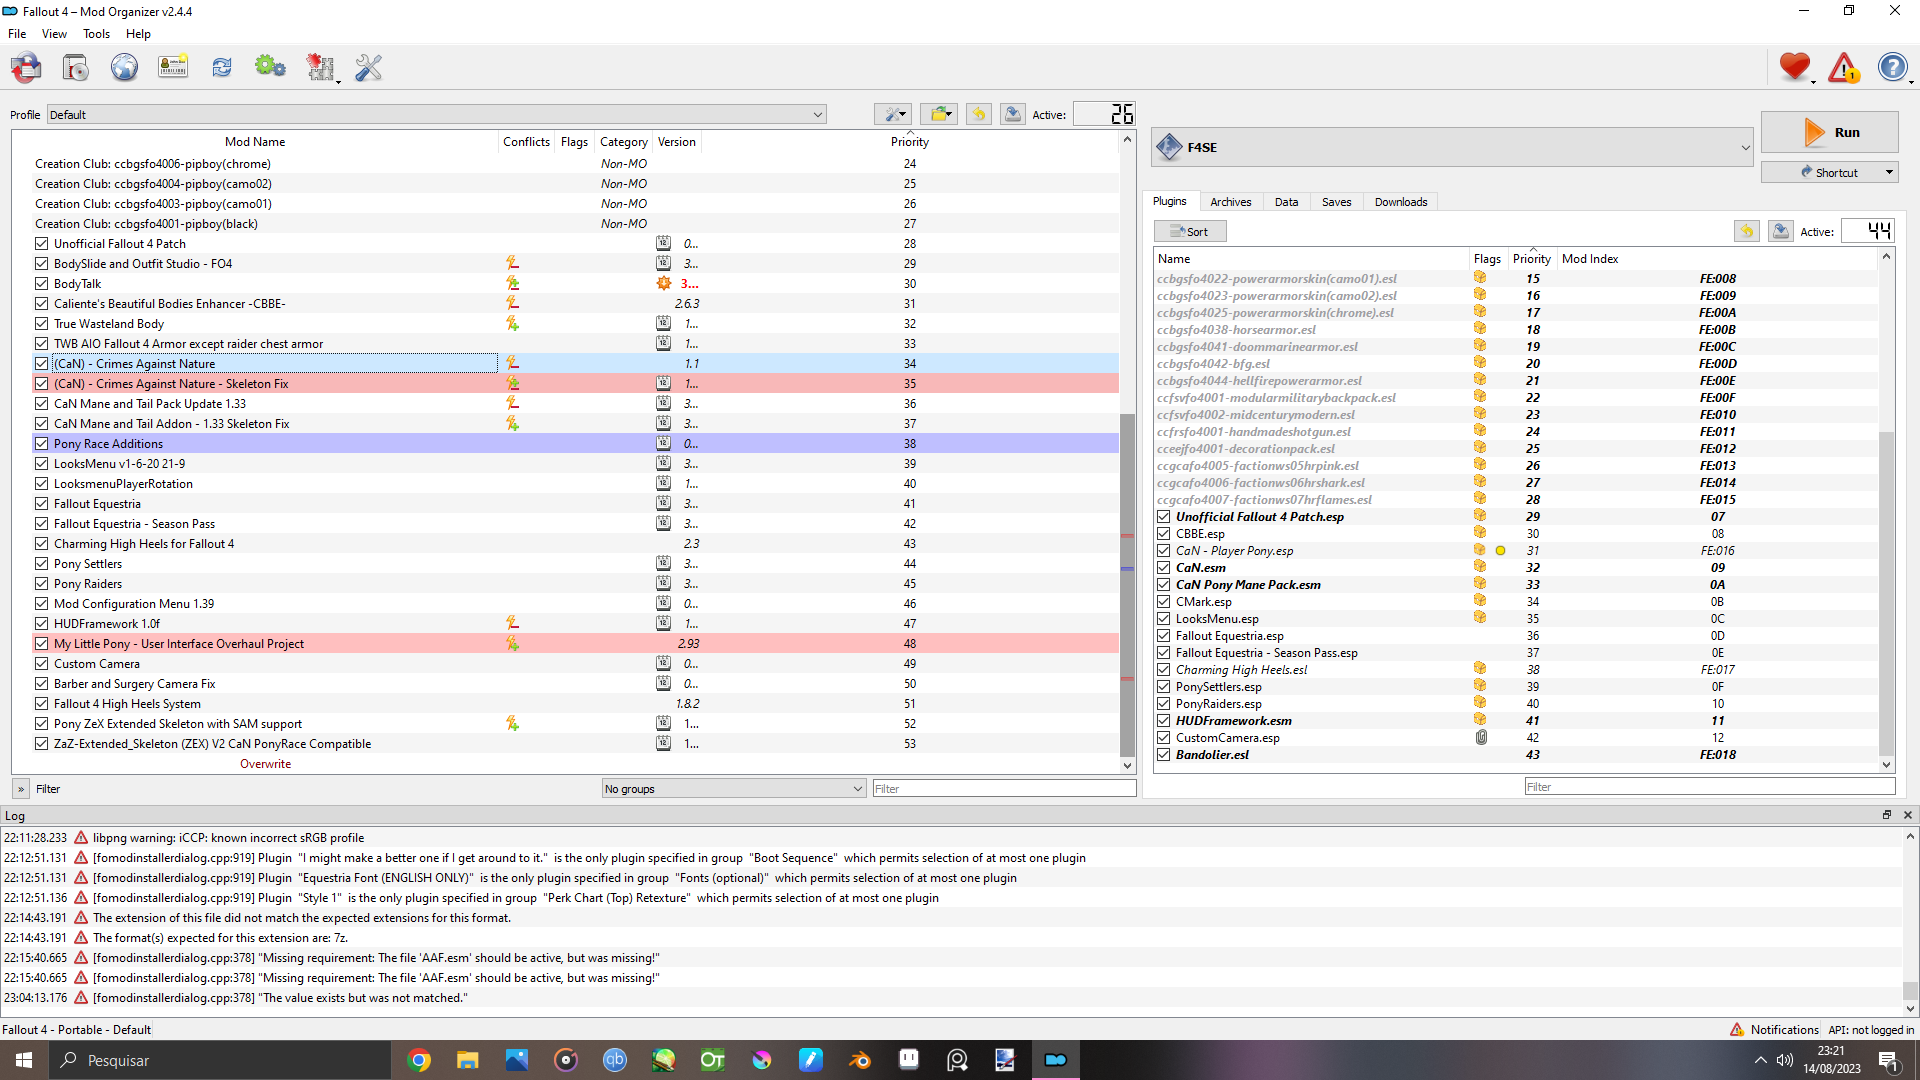Open the No groups dropdown
This screenshot has height=1080, width=1920.
(733, 788)
